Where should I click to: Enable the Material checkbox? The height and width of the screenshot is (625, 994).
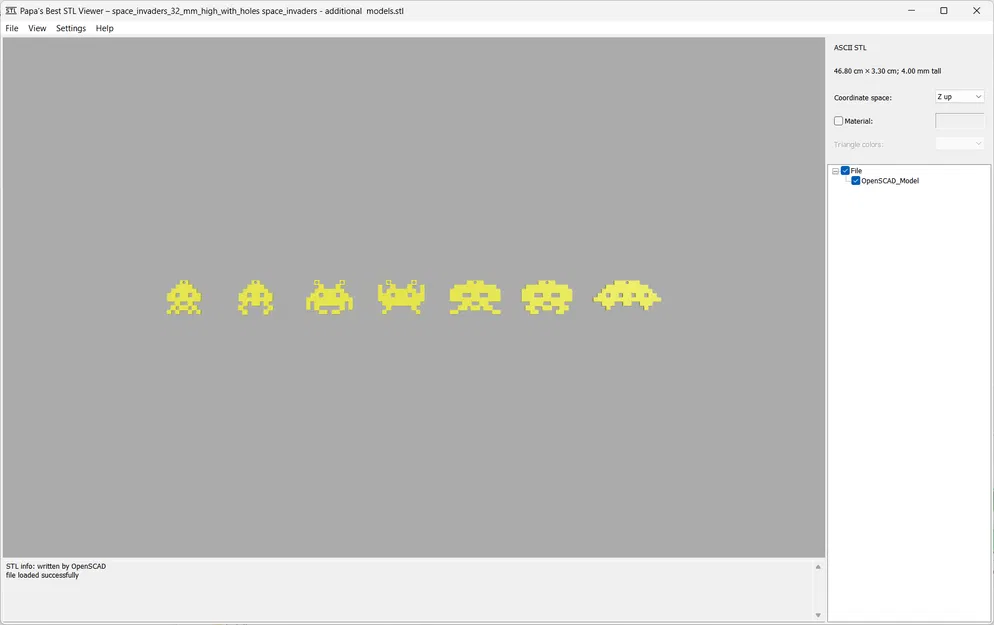(x=839, y=121)
